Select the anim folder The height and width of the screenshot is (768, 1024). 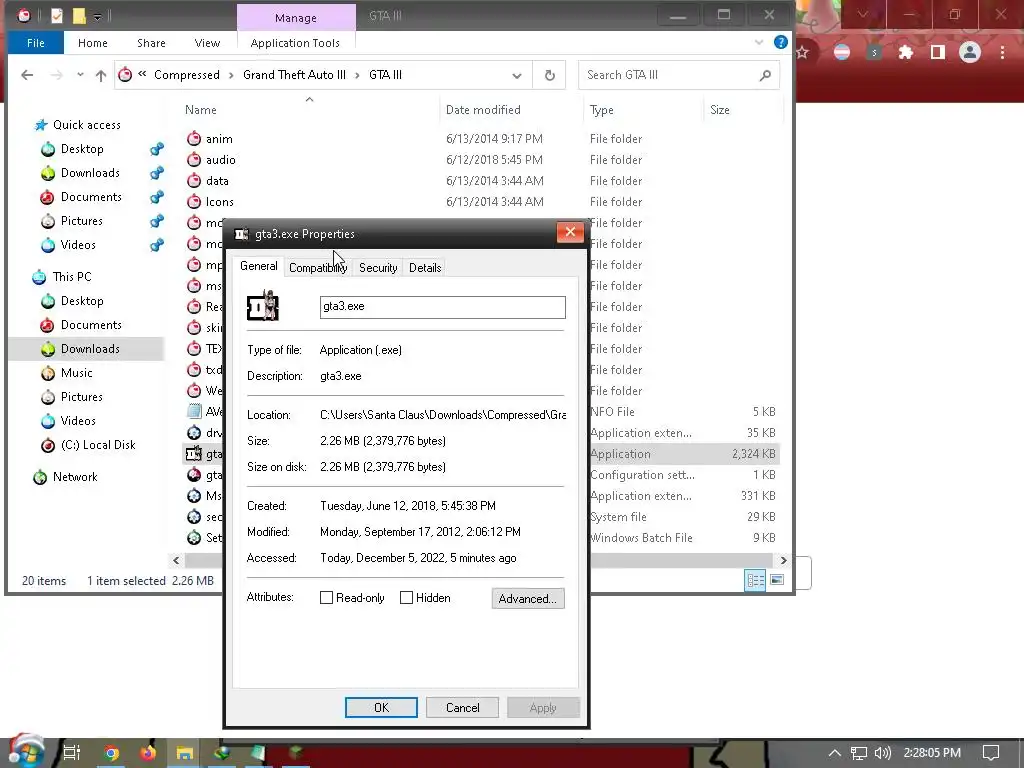[x=219, y=139]
